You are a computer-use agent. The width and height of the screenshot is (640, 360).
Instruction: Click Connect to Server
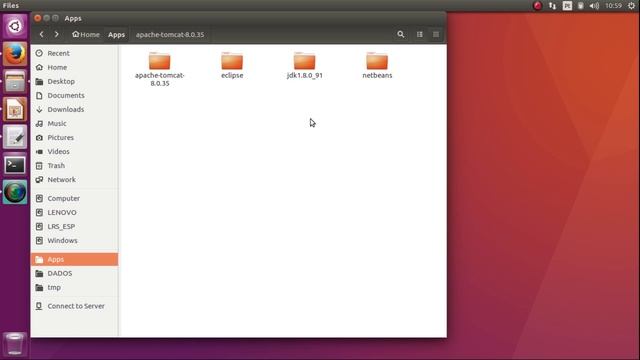pyautogui.click(x=74, y=306)
